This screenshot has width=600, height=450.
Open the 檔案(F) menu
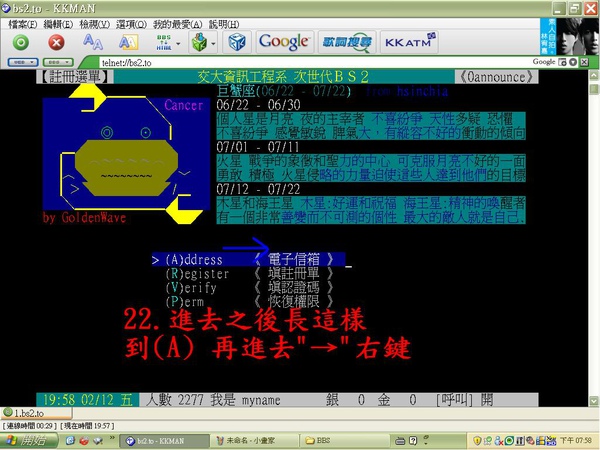point(22,24)
